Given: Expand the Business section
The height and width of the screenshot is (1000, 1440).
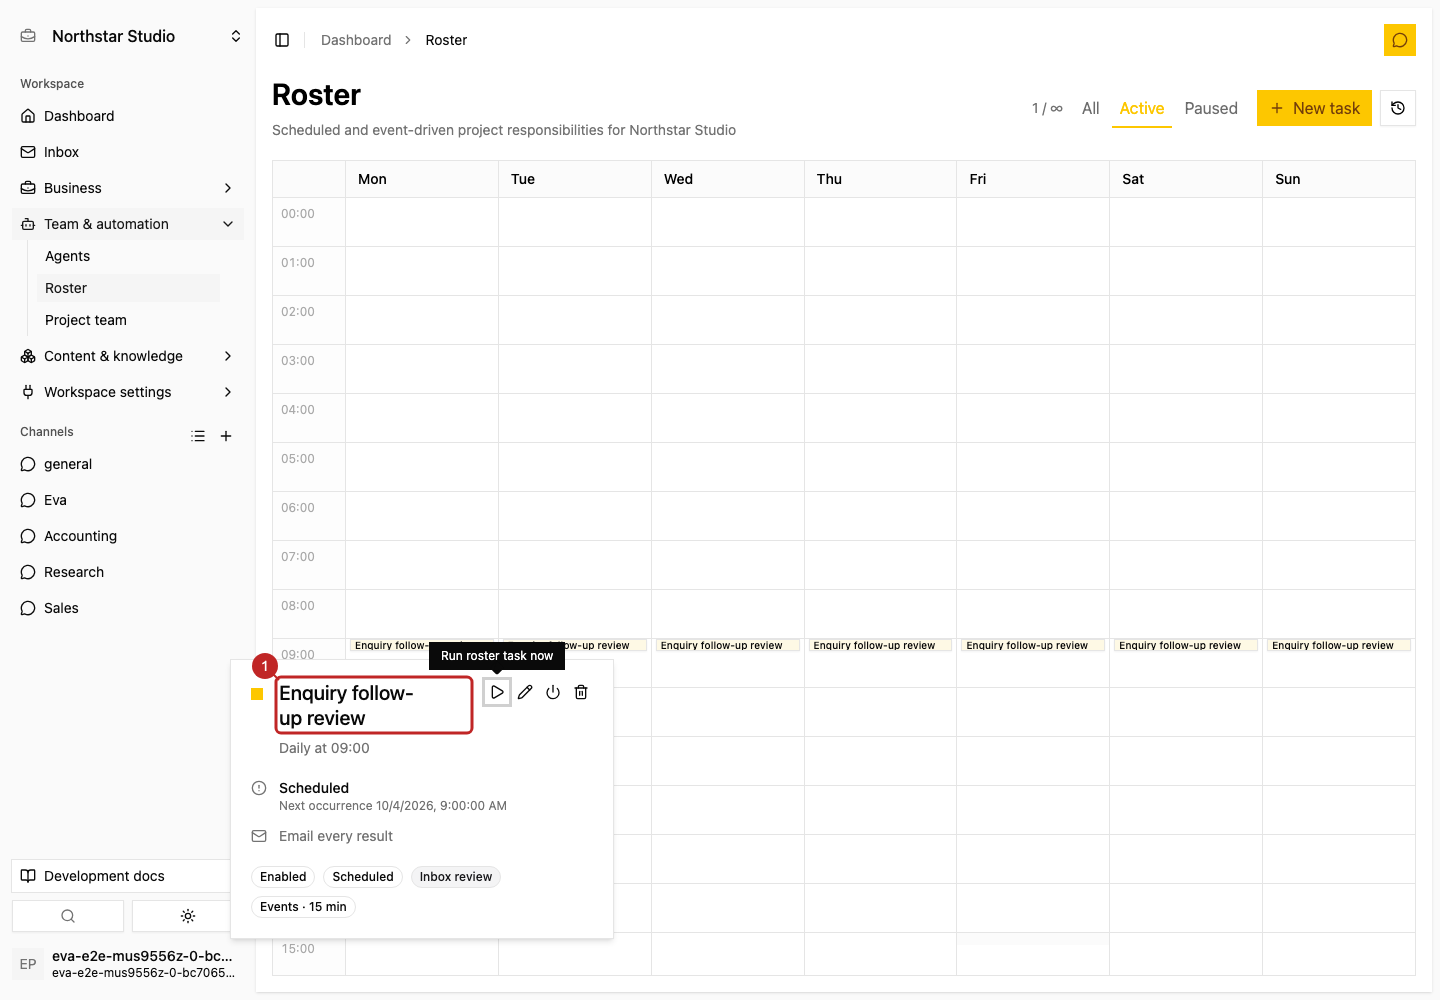Looking at the screenshot, I should click(x=128, y=188).
